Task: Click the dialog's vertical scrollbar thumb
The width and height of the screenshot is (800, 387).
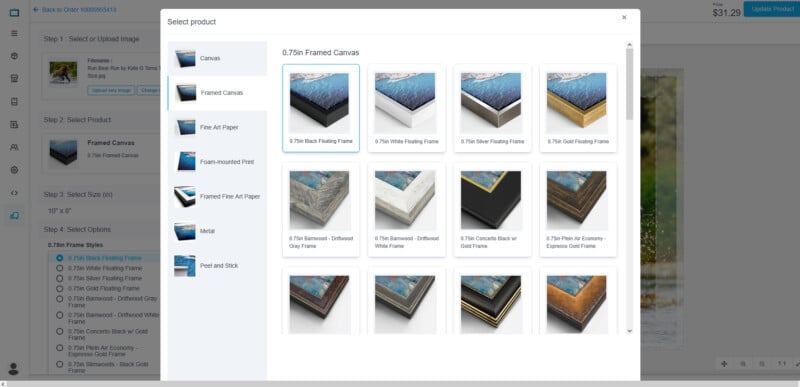Action: click(629, 84)
